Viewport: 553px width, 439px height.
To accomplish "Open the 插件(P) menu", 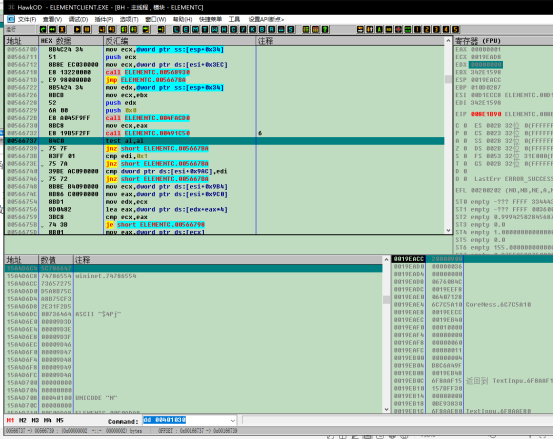I will coord(104,19).
